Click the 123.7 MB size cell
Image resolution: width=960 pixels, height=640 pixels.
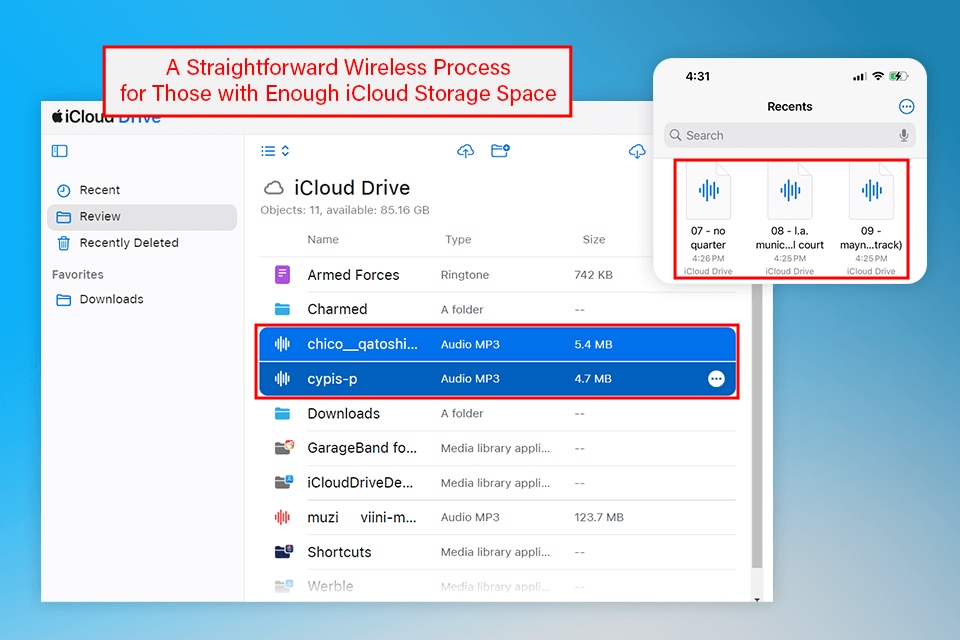(599, 518)
